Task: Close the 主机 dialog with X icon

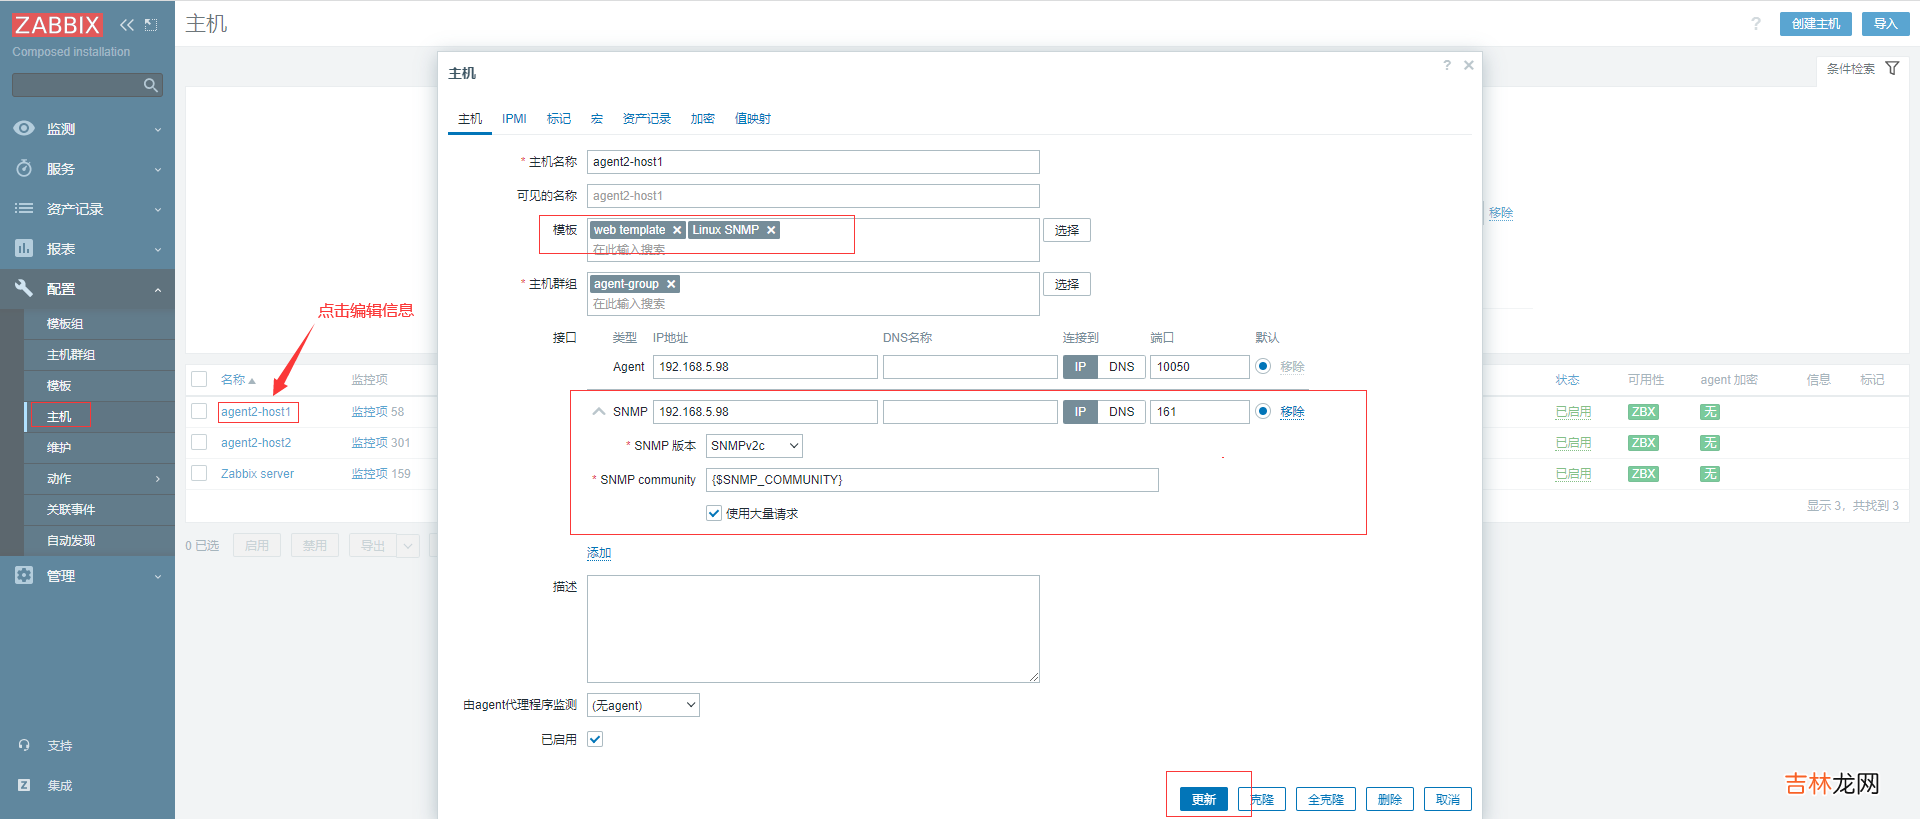Action: coord(1469,65)
